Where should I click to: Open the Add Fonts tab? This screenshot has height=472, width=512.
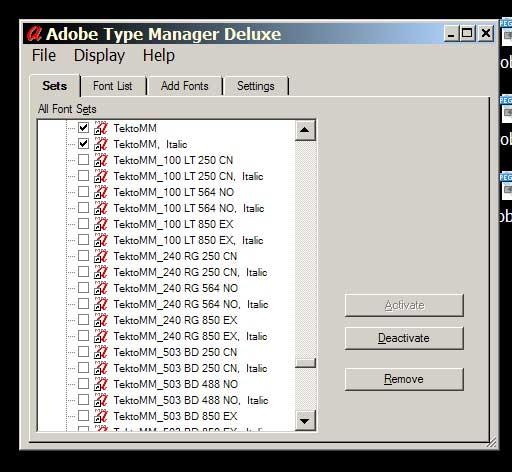click(185, 86)
